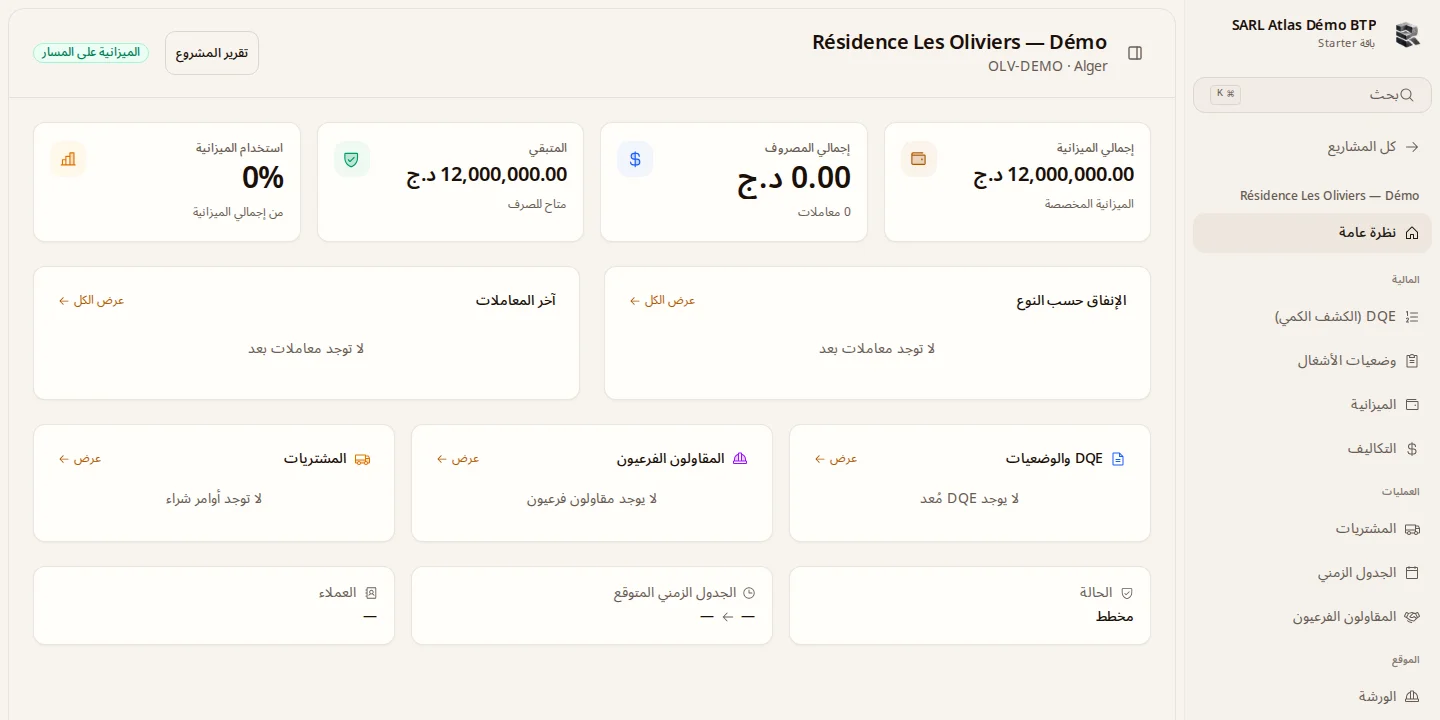Click عرض الكل in الإنفاق حسب النوع card

pyautogui.click(x=662, y=301)
